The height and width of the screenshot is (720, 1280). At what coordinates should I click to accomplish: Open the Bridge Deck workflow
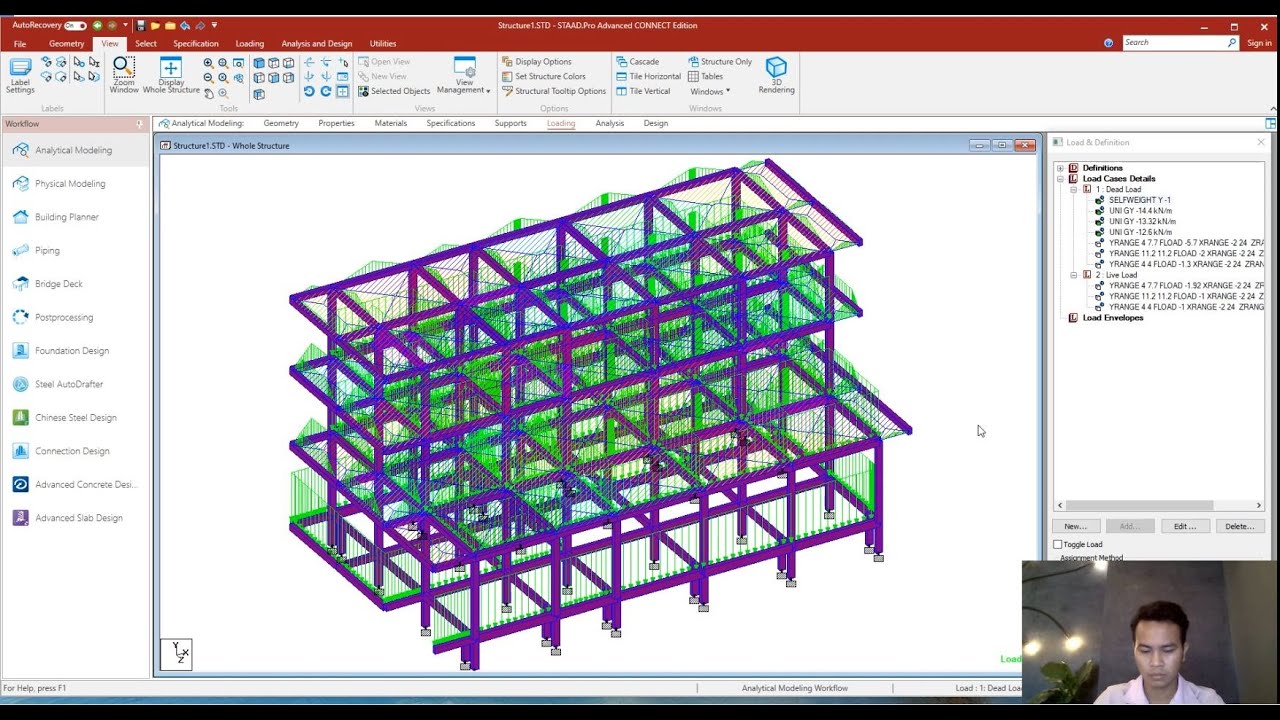pos(75,284)
